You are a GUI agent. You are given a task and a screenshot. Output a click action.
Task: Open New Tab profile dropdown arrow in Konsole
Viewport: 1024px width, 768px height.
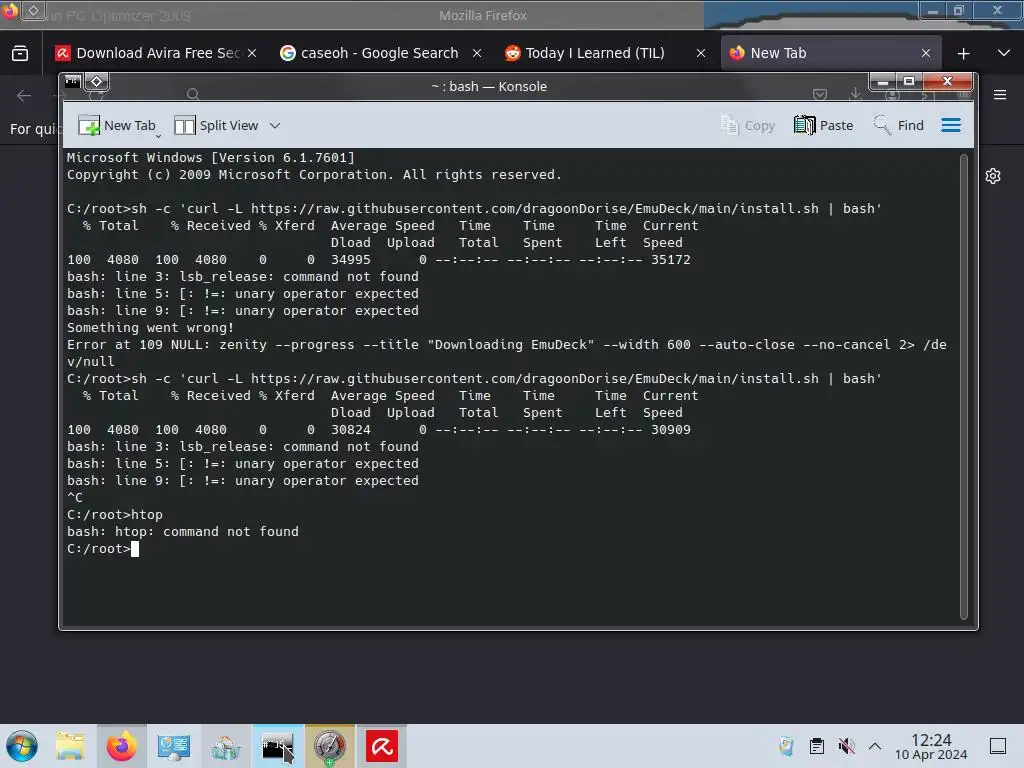point(159,135)
